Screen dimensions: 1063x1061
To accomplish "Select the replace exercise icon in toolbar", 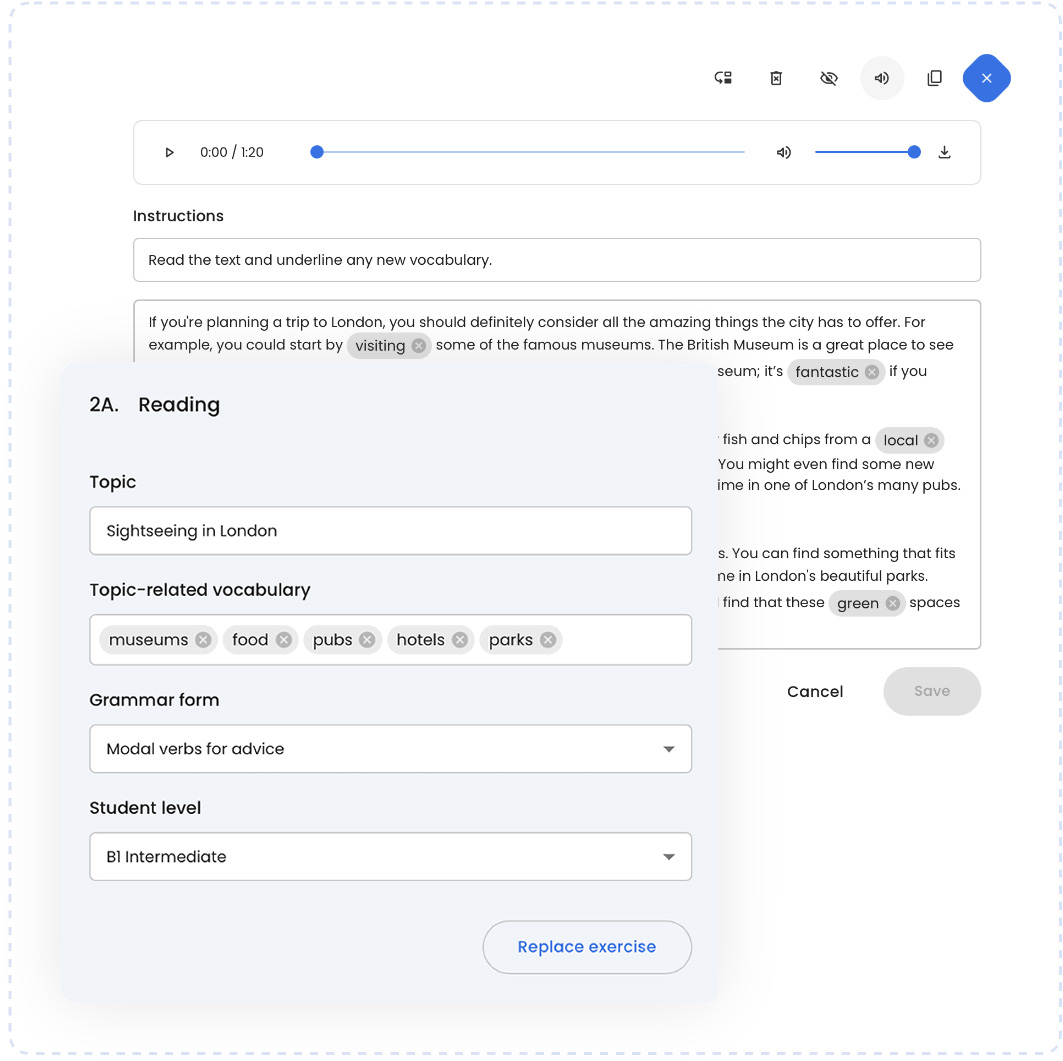I will (x=723, y=78).
